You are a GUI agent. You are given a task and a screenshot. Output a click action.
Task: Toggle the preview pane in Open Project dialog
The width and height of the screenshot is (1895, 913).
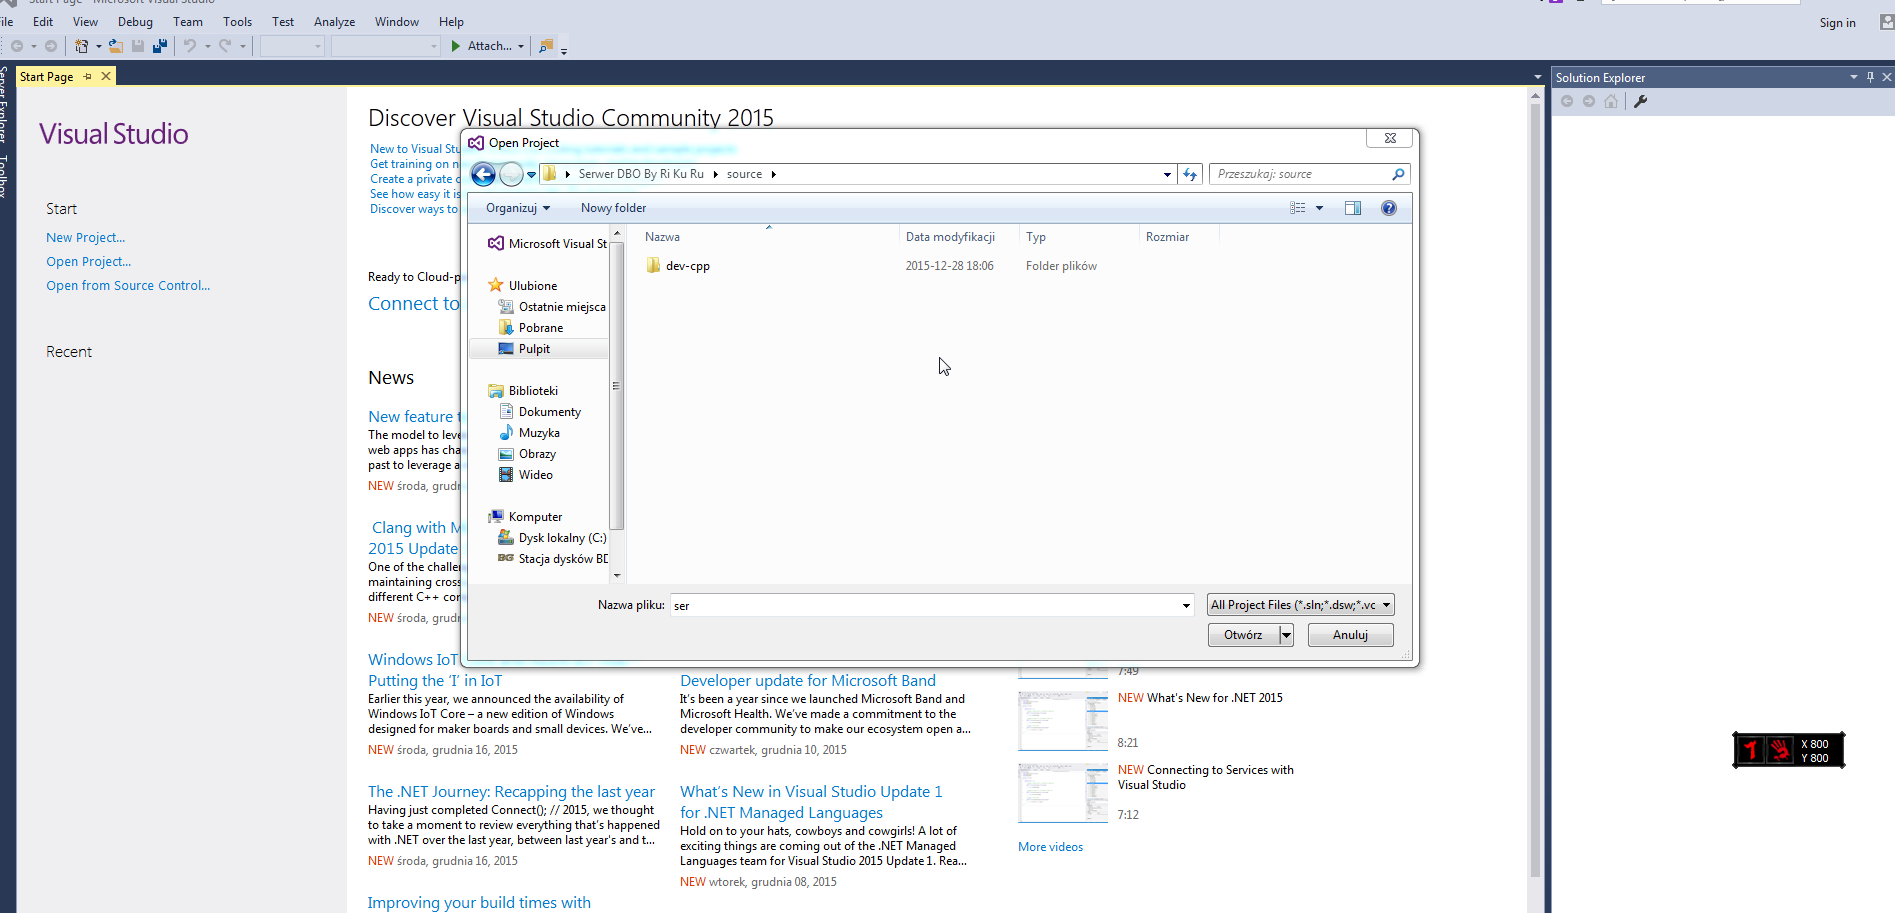[x=1353, y=208]
